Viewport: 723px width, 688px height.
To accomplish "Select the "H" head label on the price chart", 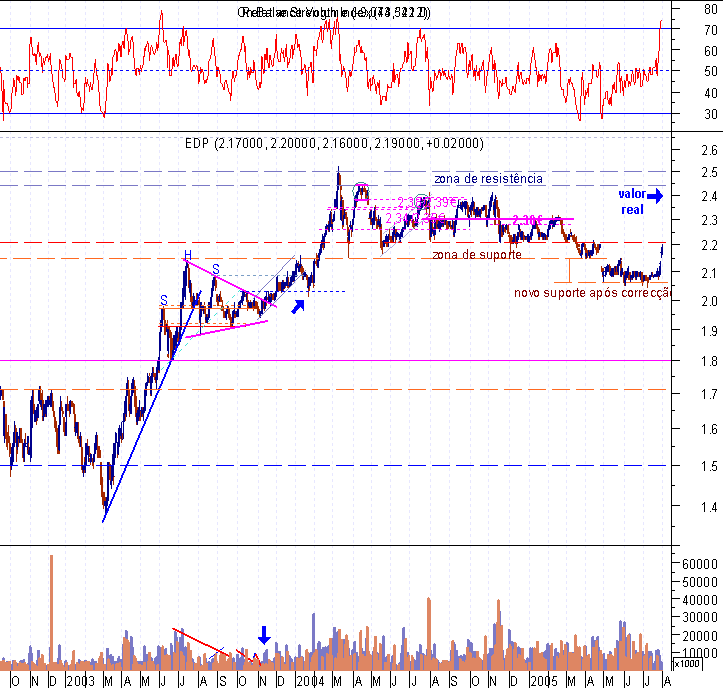I will (x=188, y=255).
